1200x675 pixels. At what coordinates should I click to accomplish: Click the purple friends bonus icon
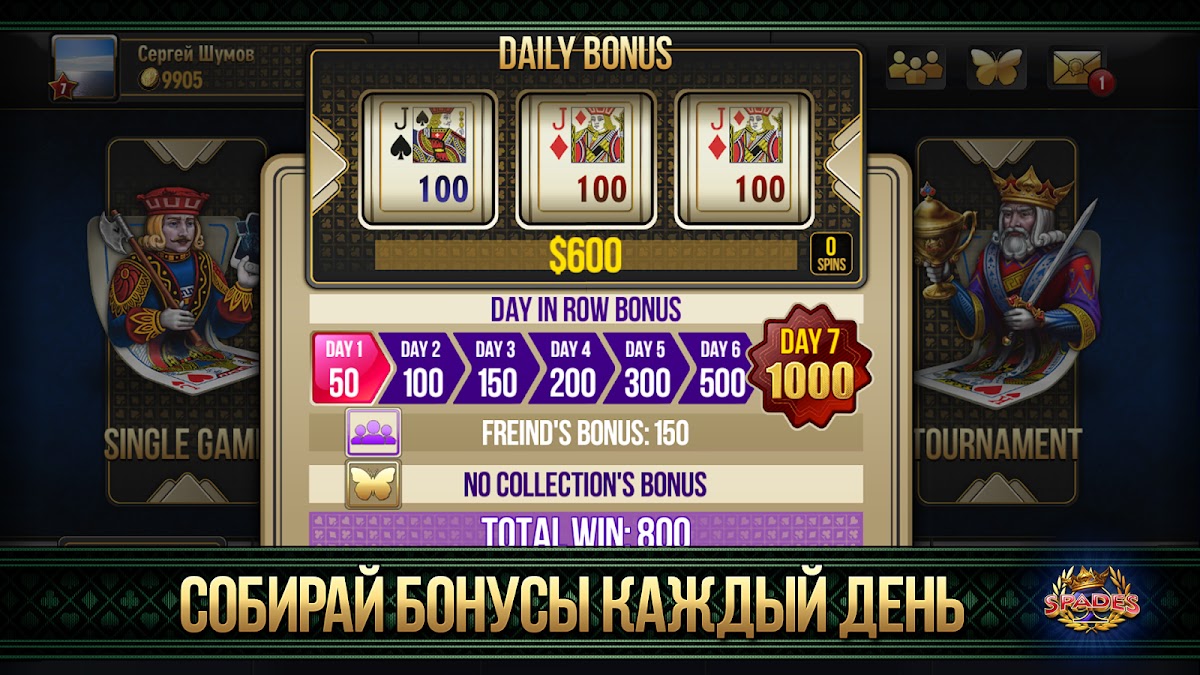[373, 433]
